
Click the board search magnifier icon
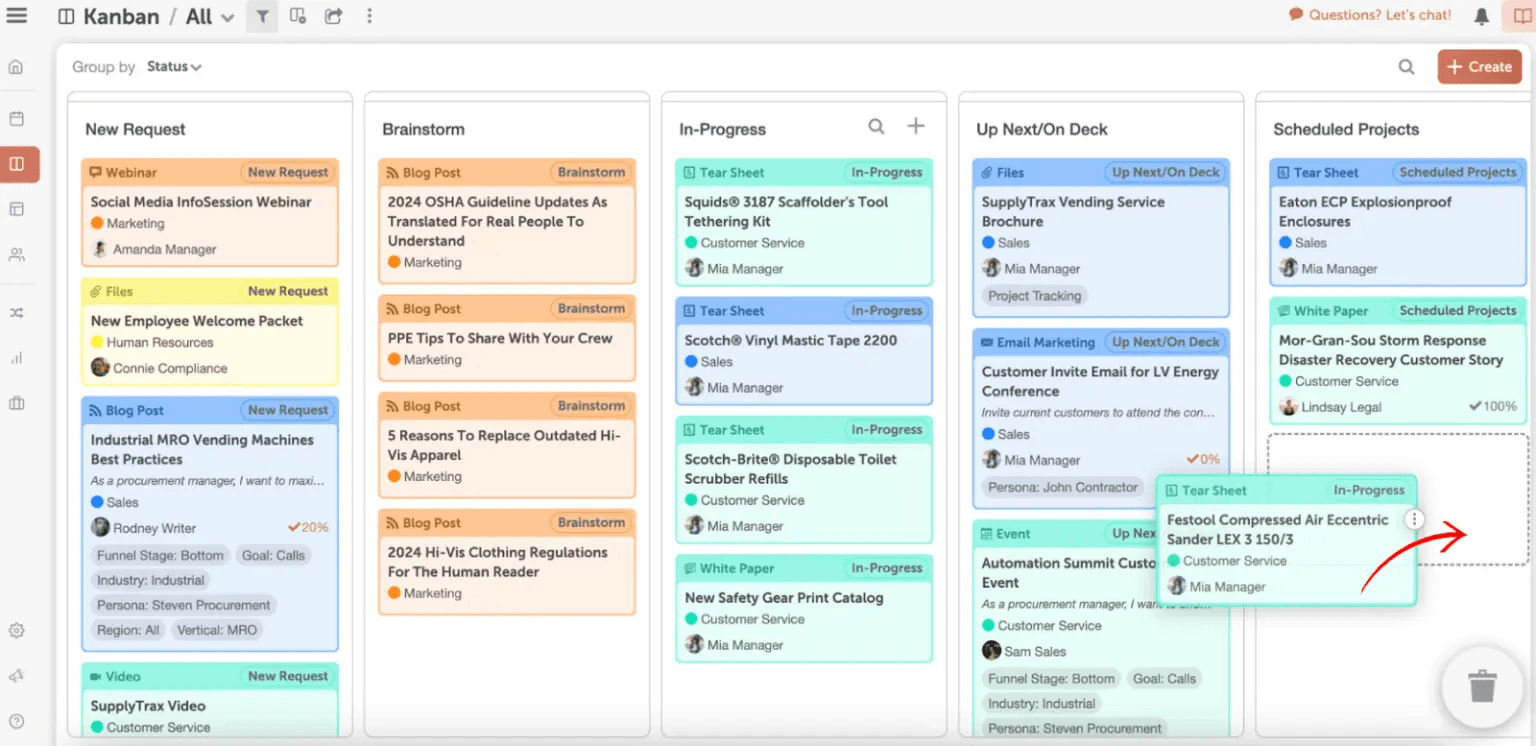click(1406, 67)
